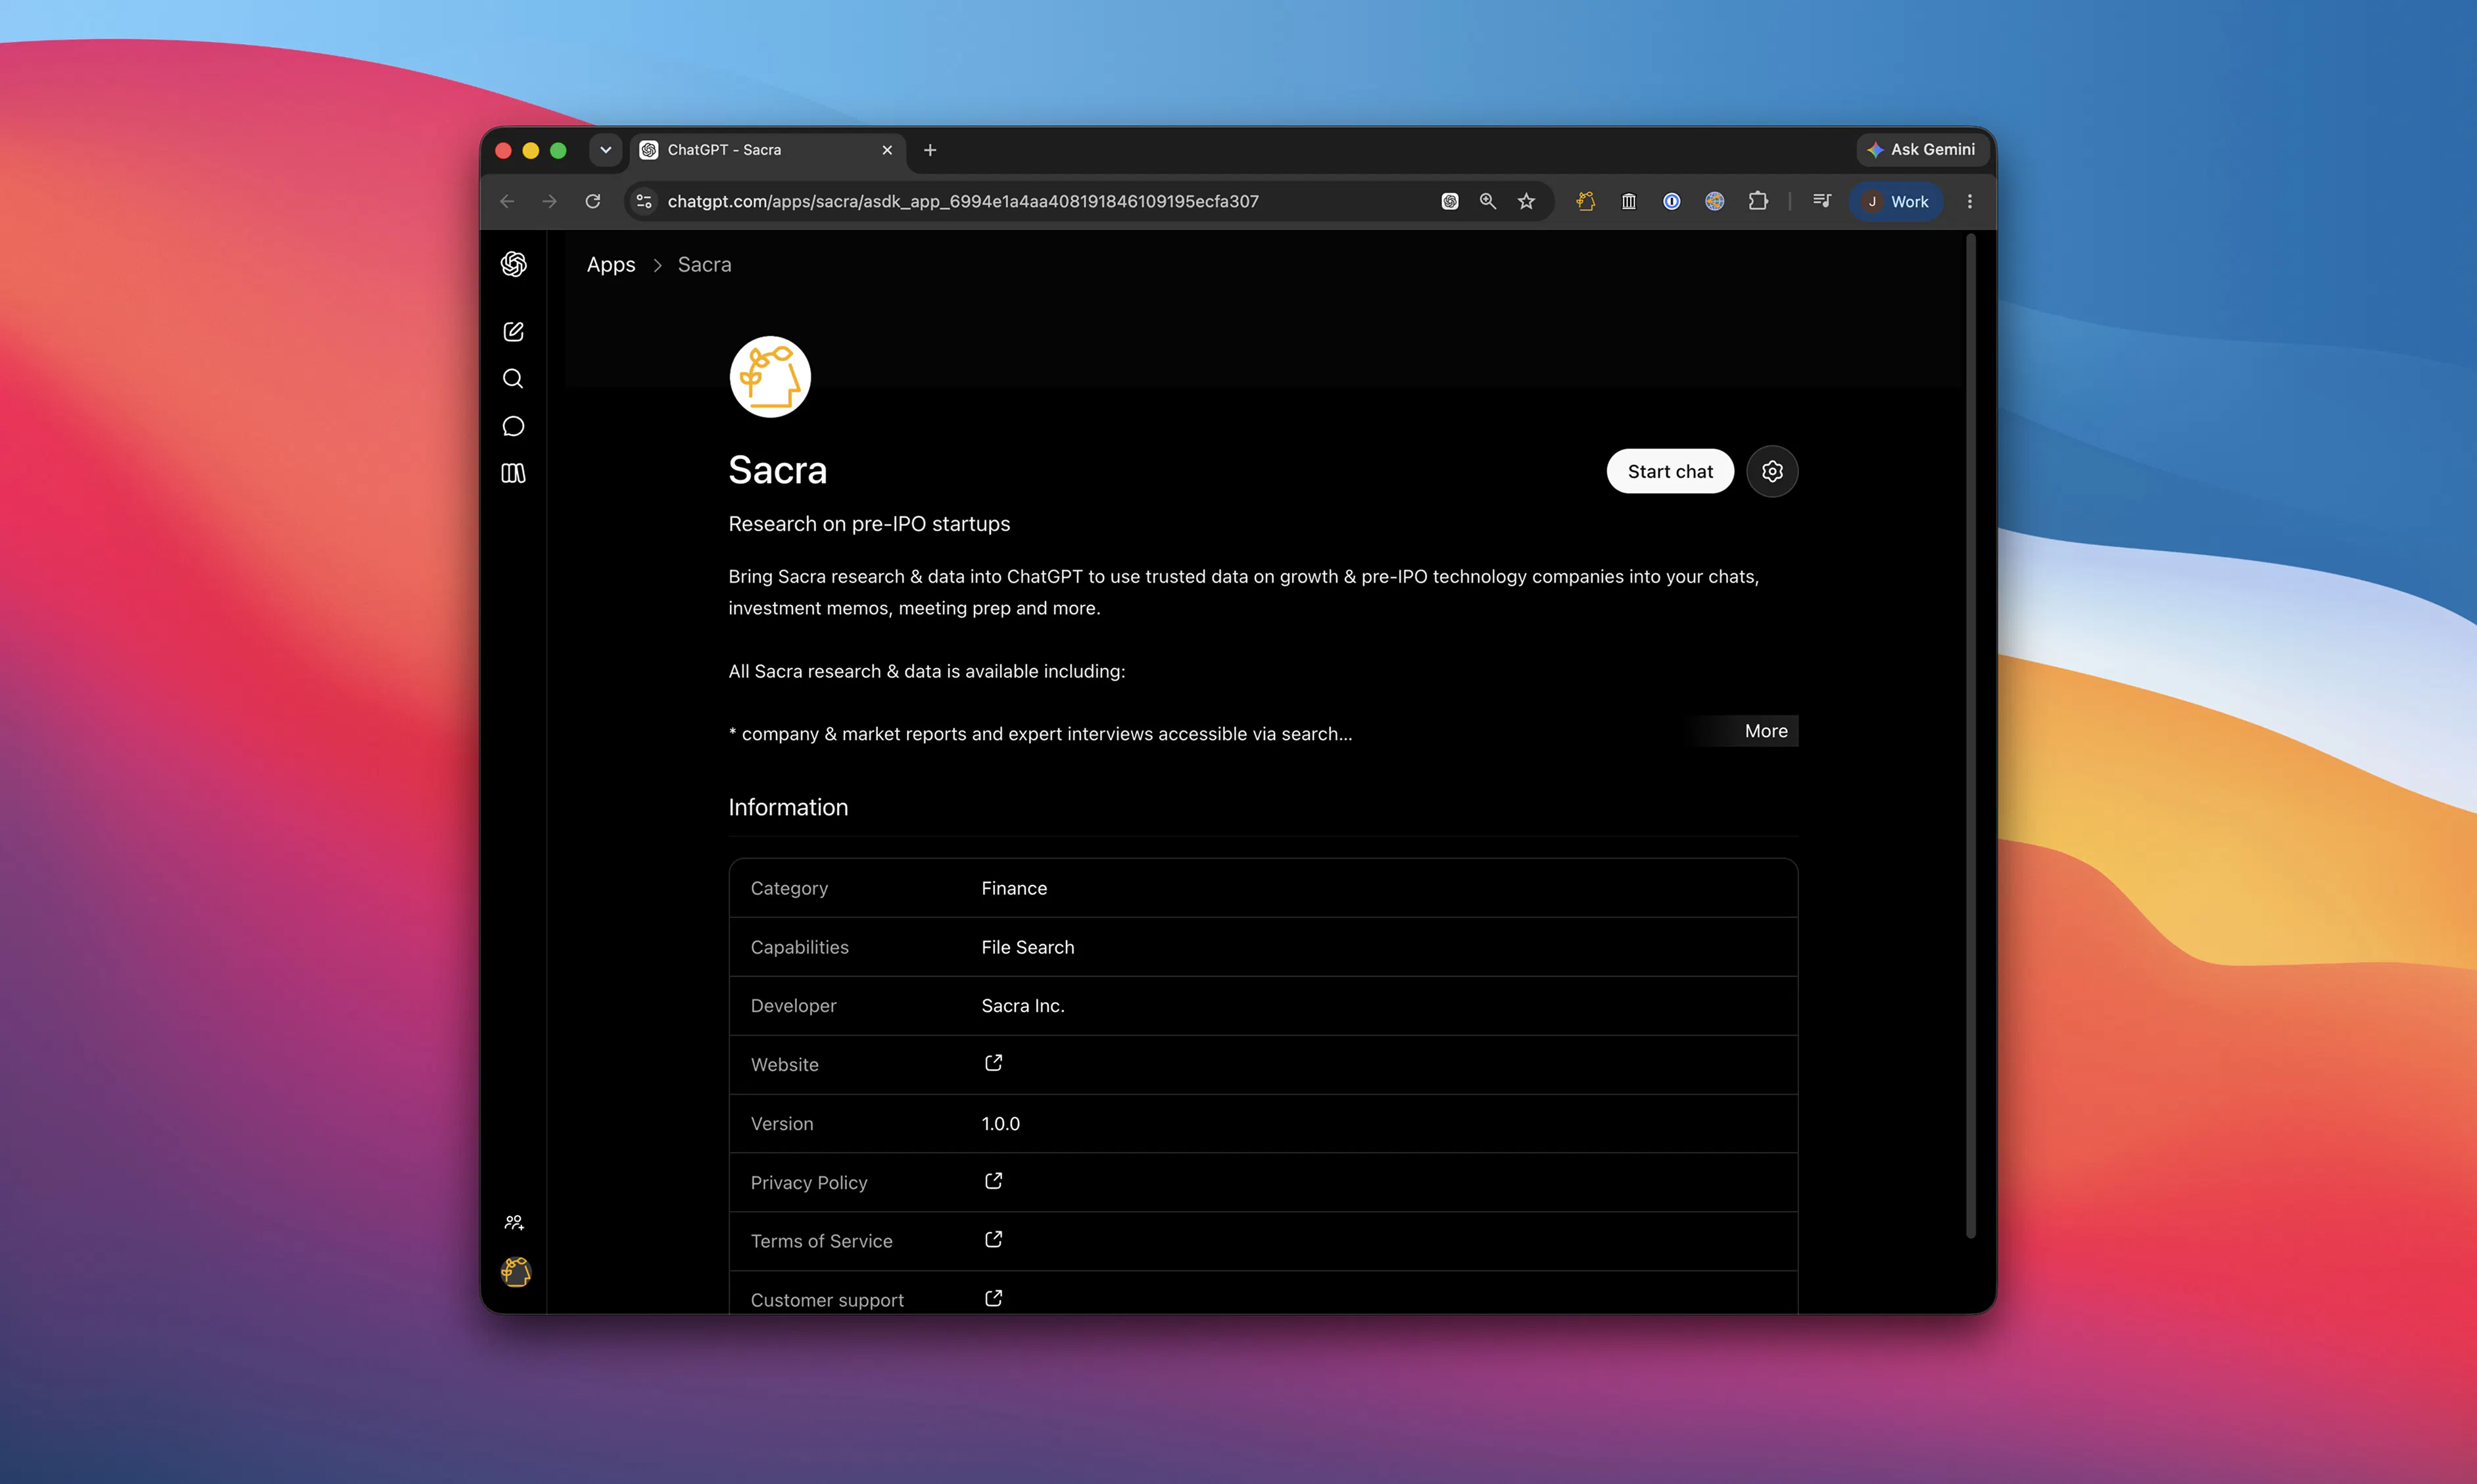Screen dimensions: 2477x1484
Task: Click the 'Information' heading
Action: [788, 807]
